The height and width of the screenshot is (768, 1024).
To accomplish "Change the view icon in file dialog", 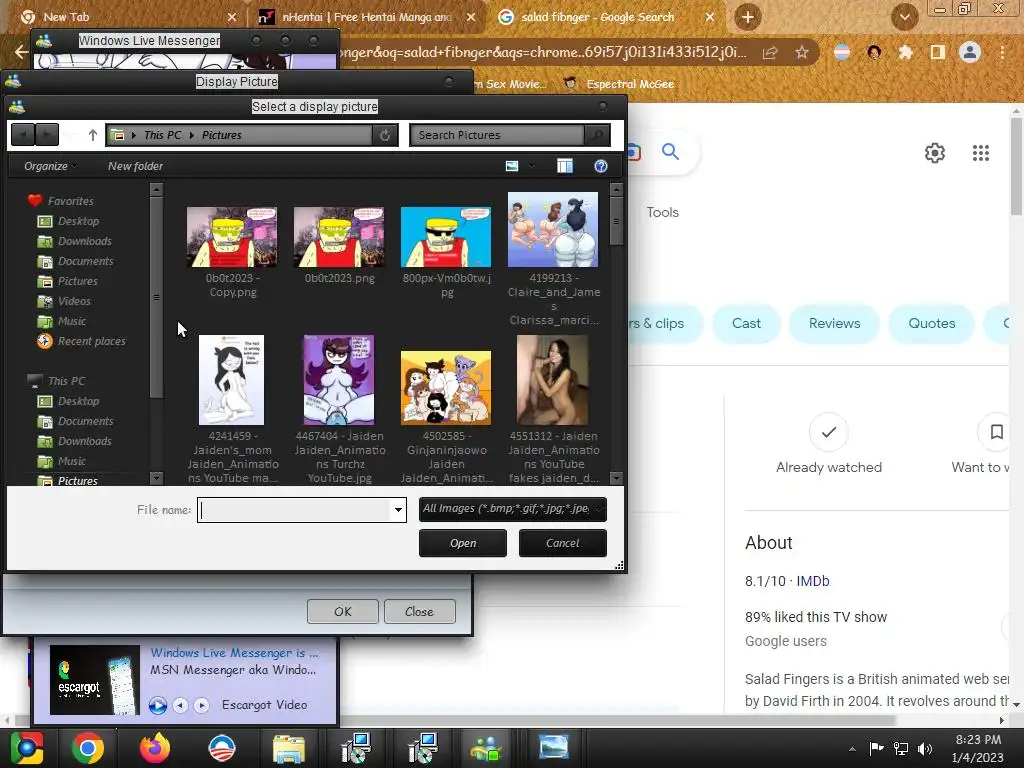I will point(512,166).
